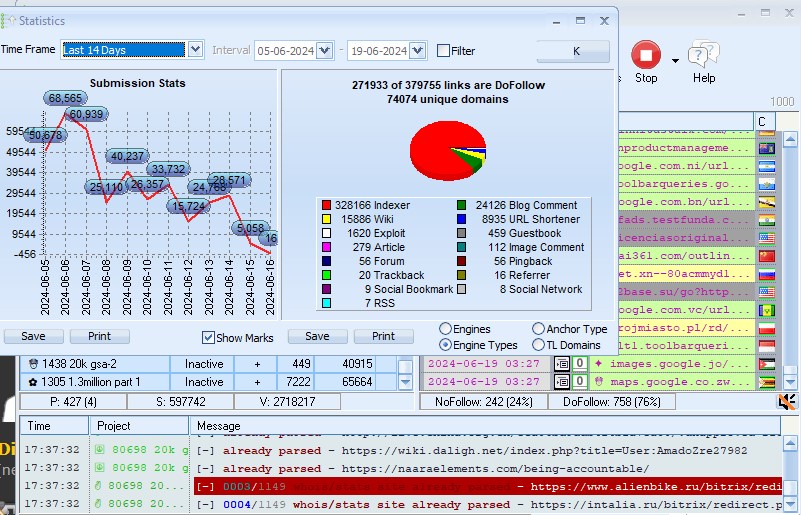This screenshot has width=801, height=515.
Task: Click the flag in ltl.toolbarqueri row
Action: click(767, 346)
